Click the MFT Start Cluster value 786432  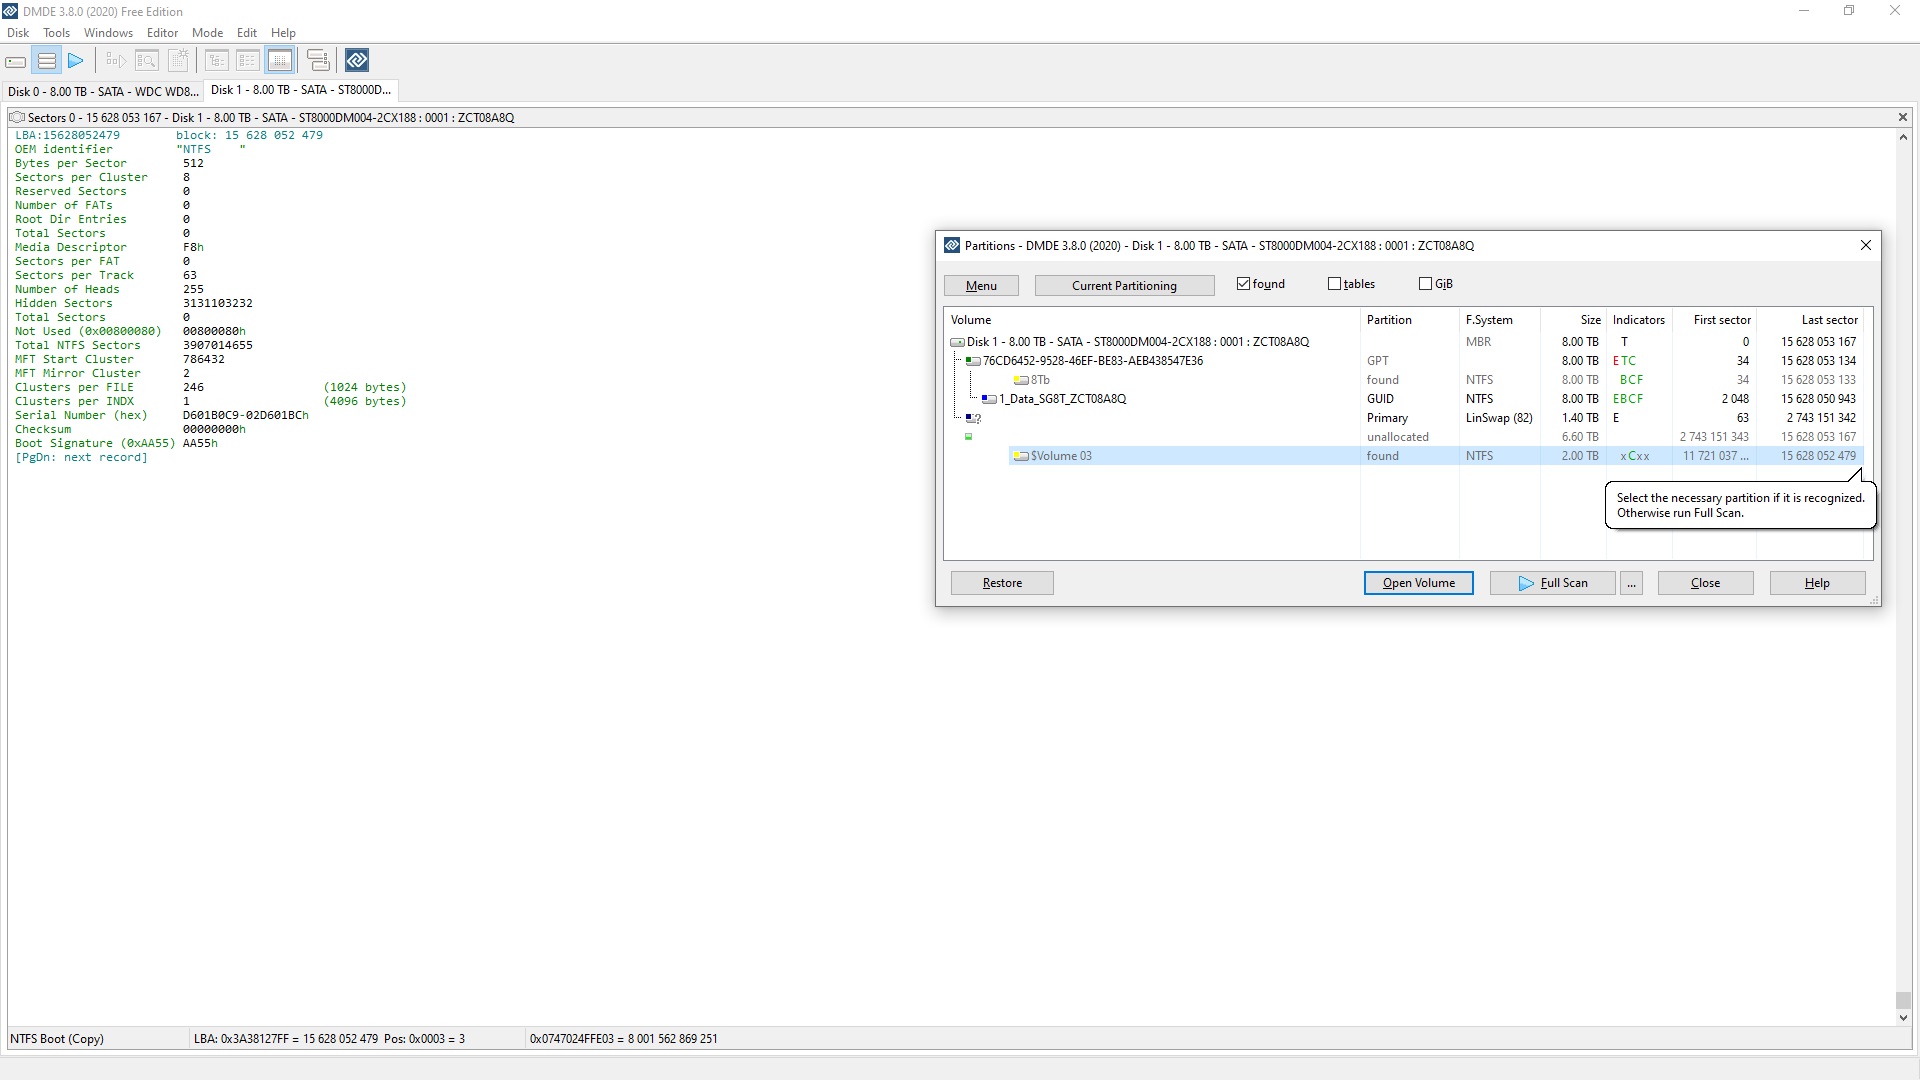[204, 359]
